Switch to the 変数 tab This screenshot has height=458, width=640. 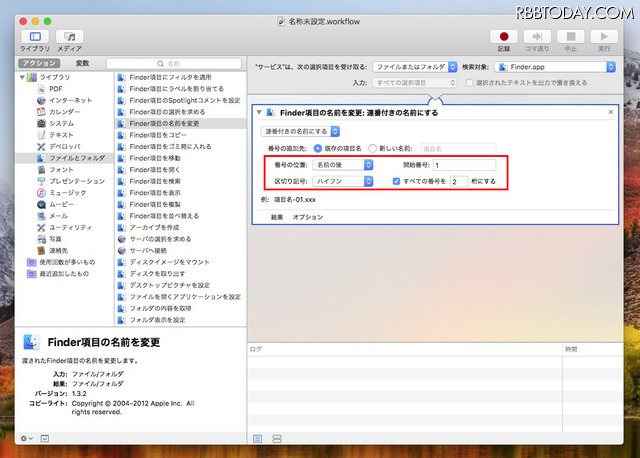click(x=82, y=63)
